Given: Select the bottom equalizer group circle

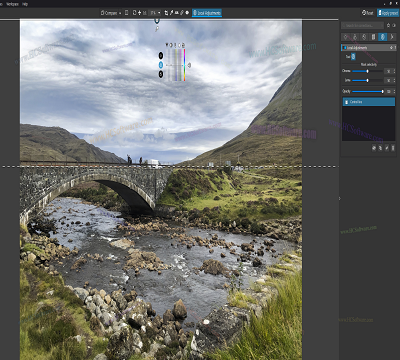Looking at the screenshot, I should point(161,74).
